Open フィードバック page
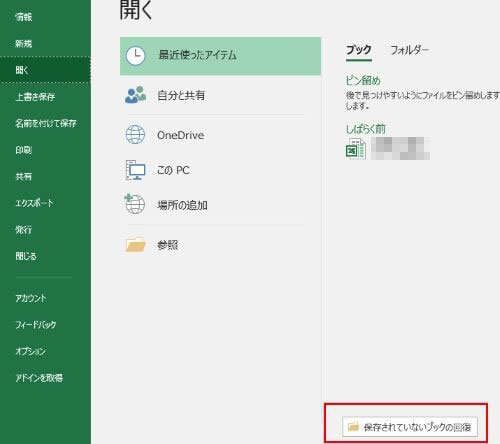Screen dimensions: 500x444 coord(36,324)
